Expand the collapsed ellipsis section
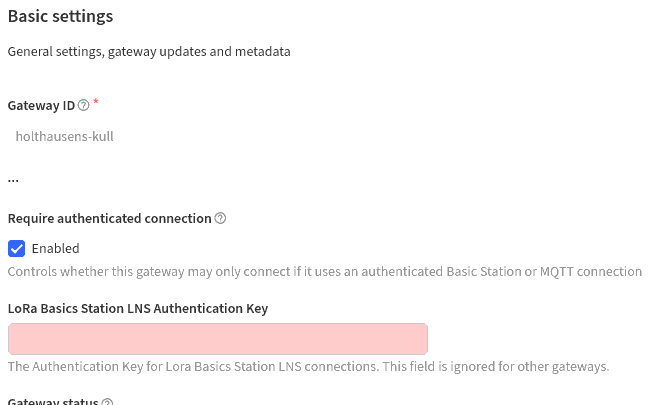This screenshot has width=654, height=405. click(13, 180)
